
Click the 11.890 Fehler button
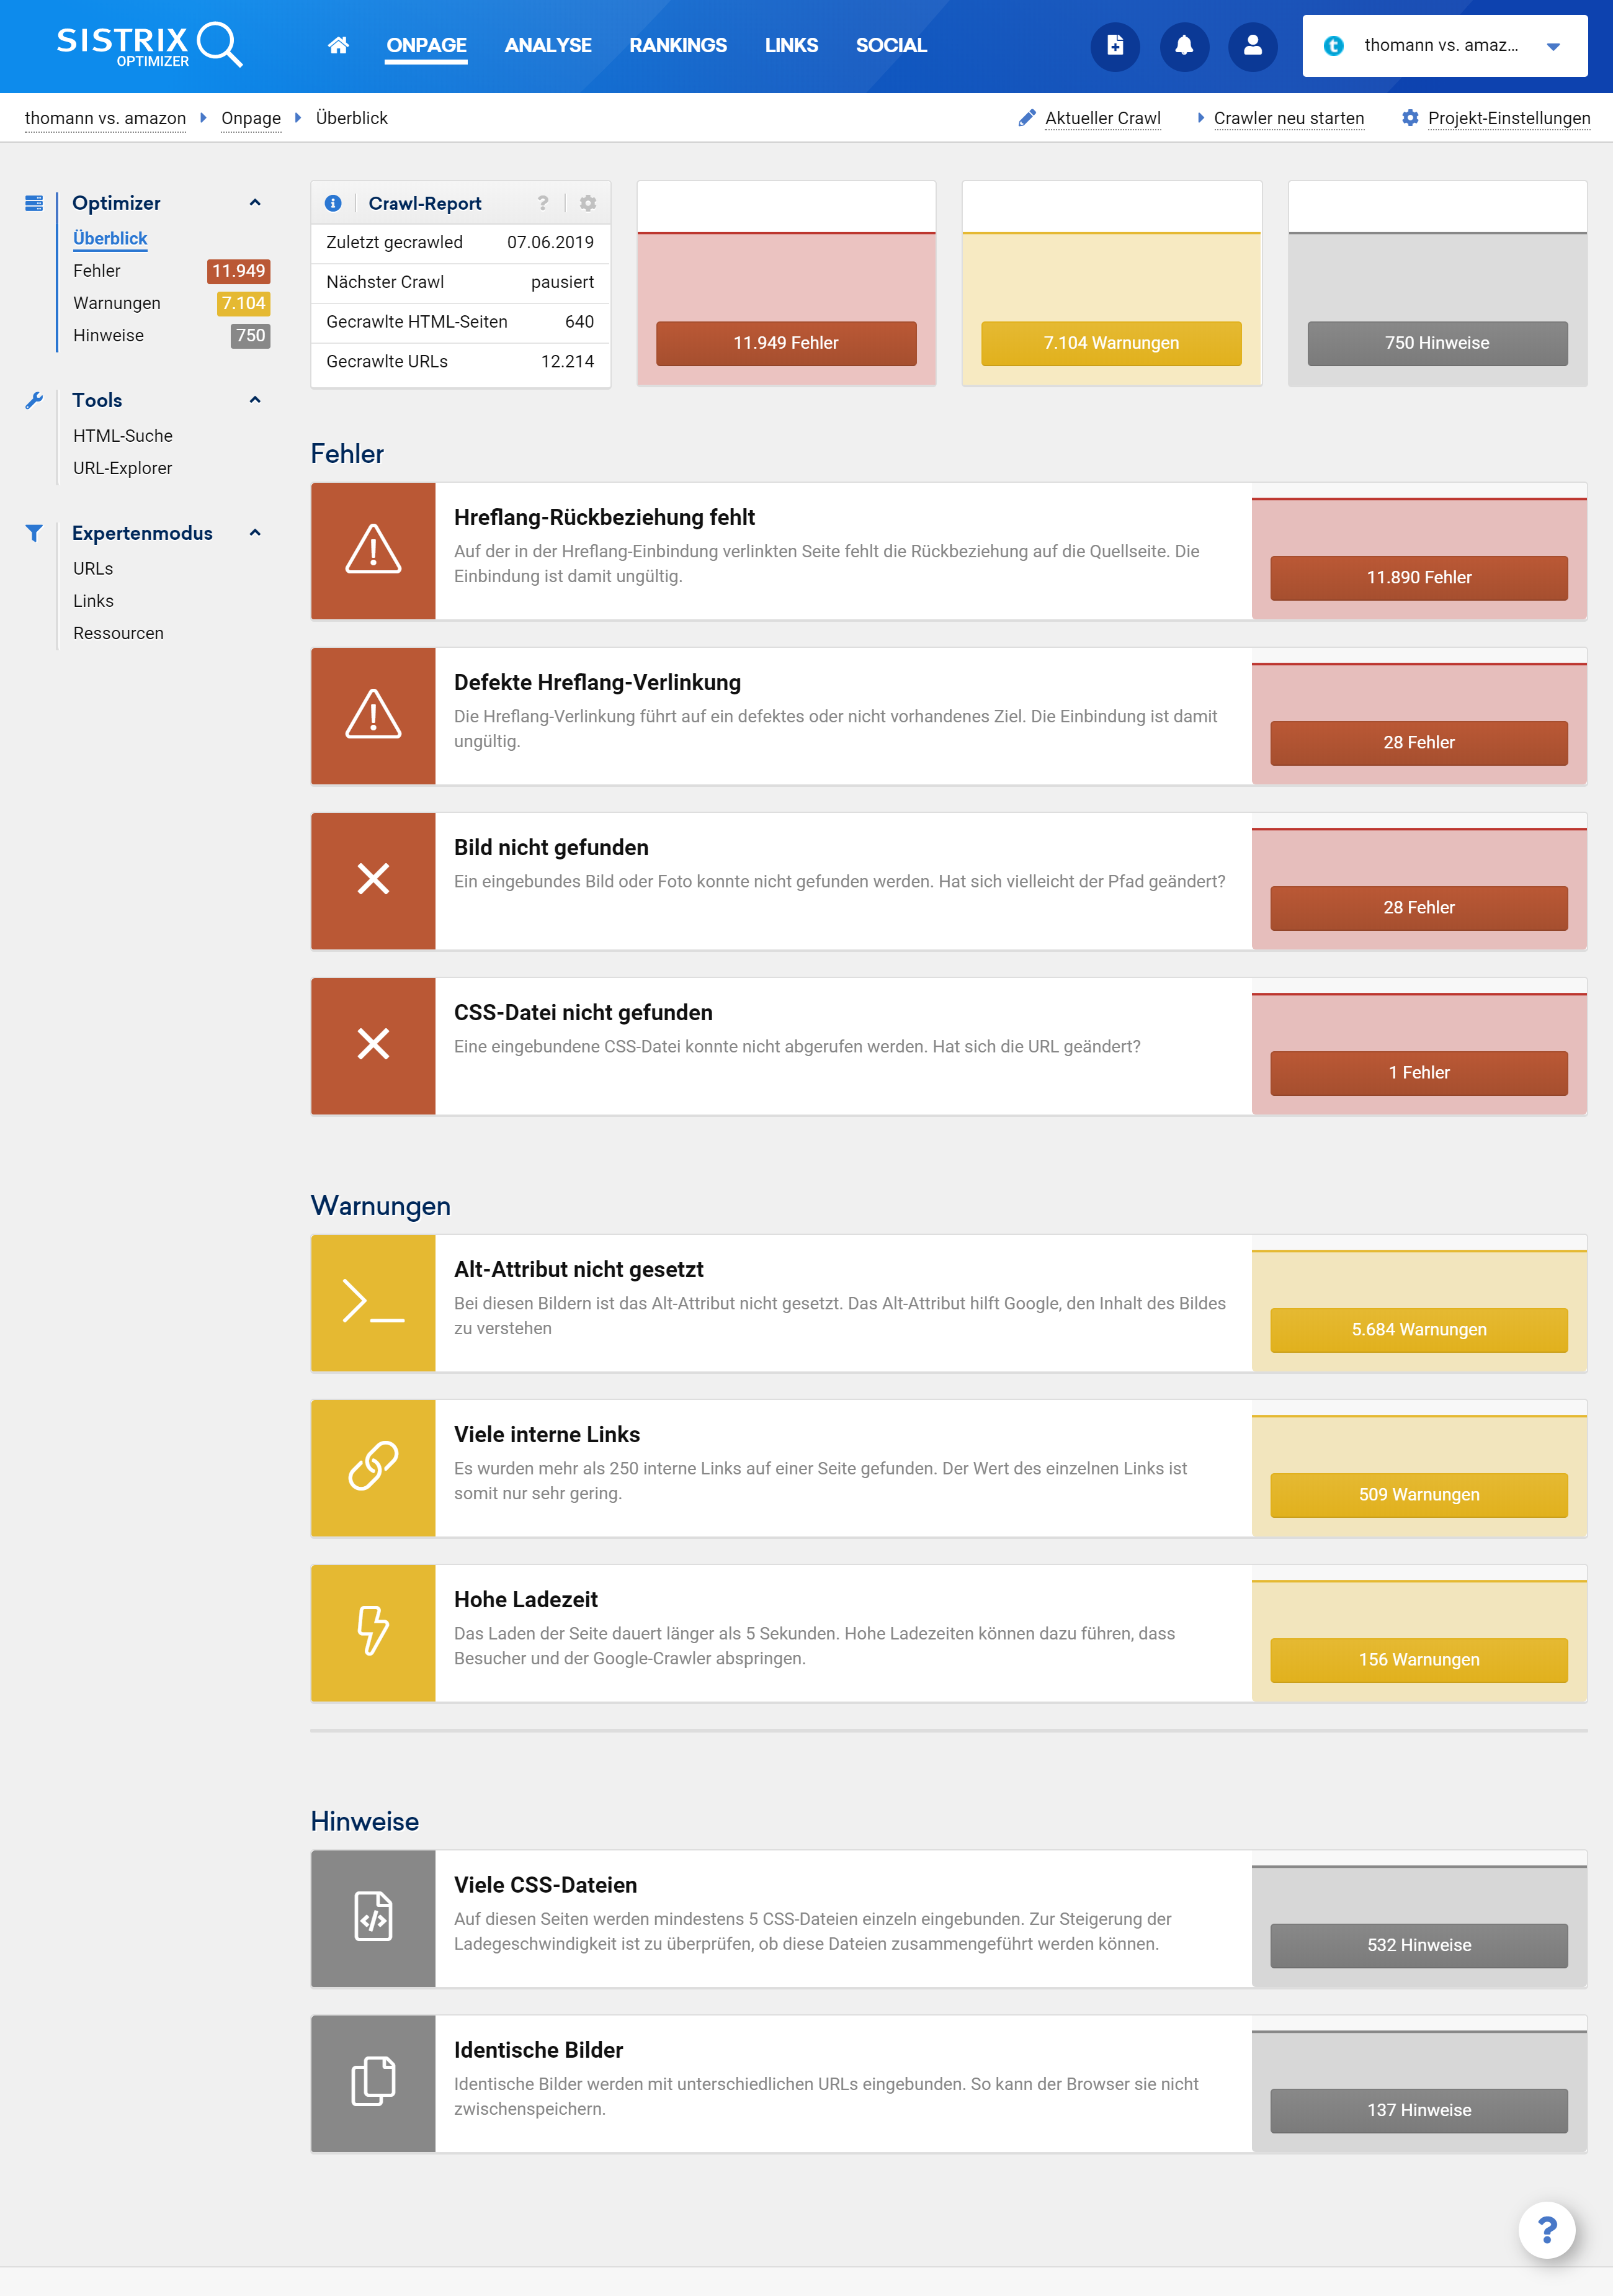[1418, 578]
